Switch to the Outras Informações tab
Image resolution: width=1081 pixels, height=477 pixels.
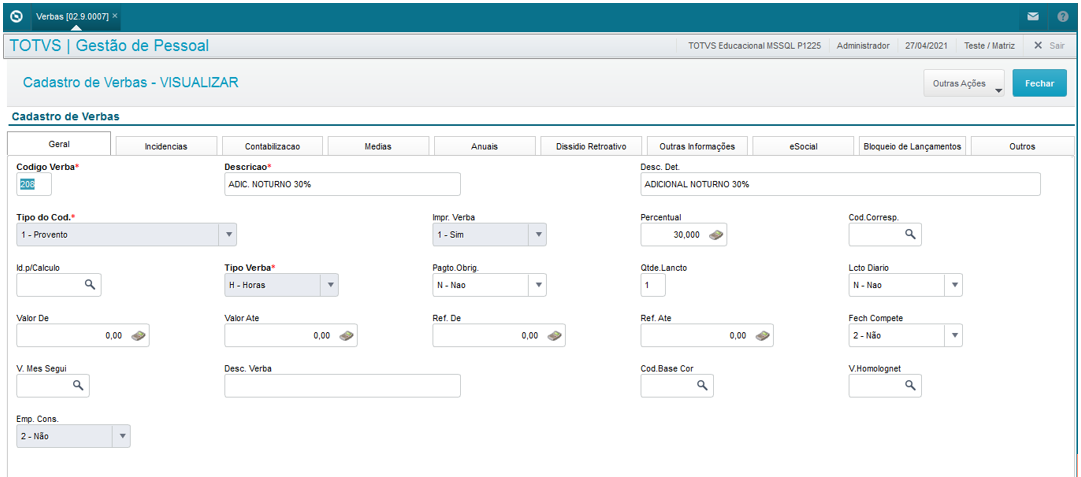pos(697,146)
